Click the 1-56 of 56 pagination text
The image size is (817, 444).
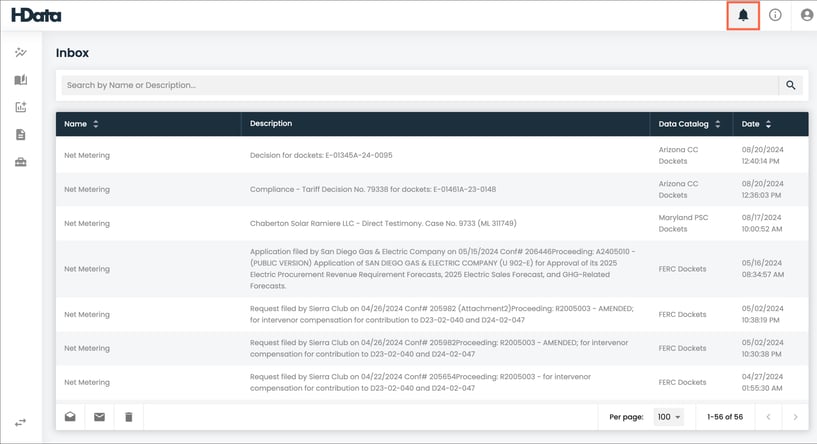[725, 417]
